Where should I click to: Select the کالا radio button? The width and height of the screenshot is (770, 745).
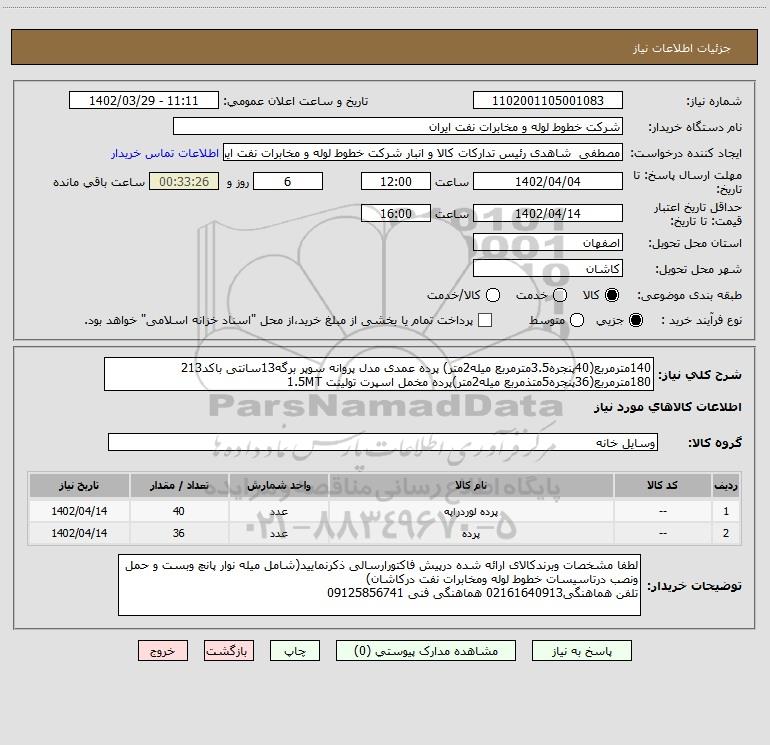pyautogui.click(x=612, y=295)
